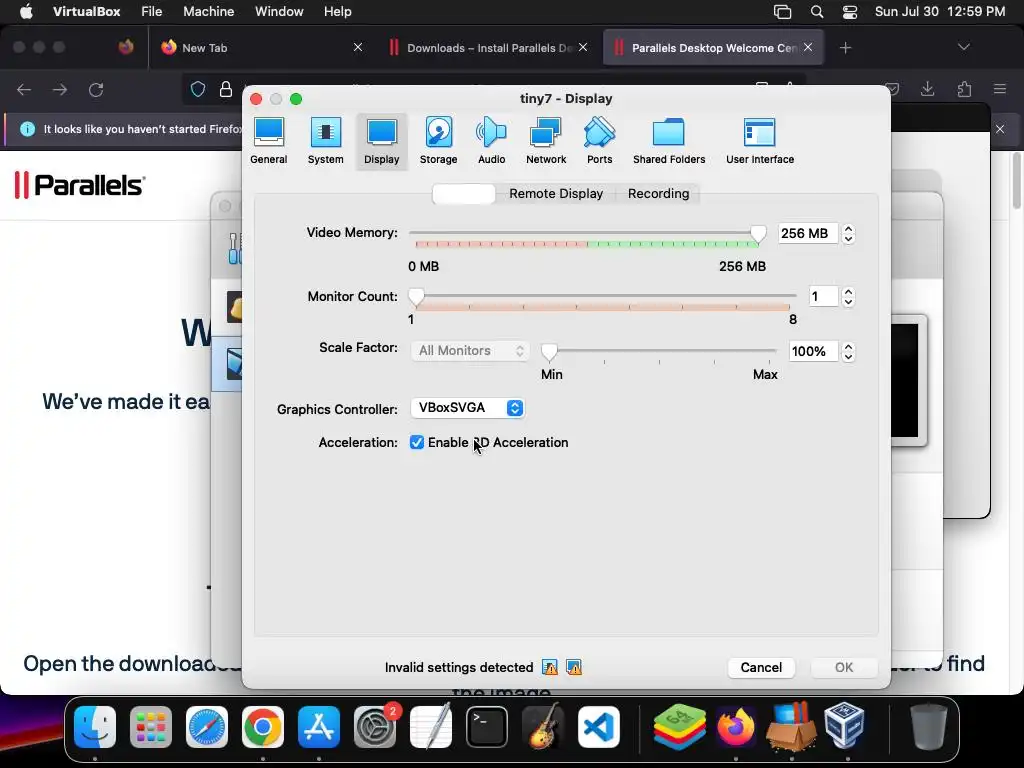
Task: Click the Video Memory stepper arrows
Action: [x=848, y=233]
